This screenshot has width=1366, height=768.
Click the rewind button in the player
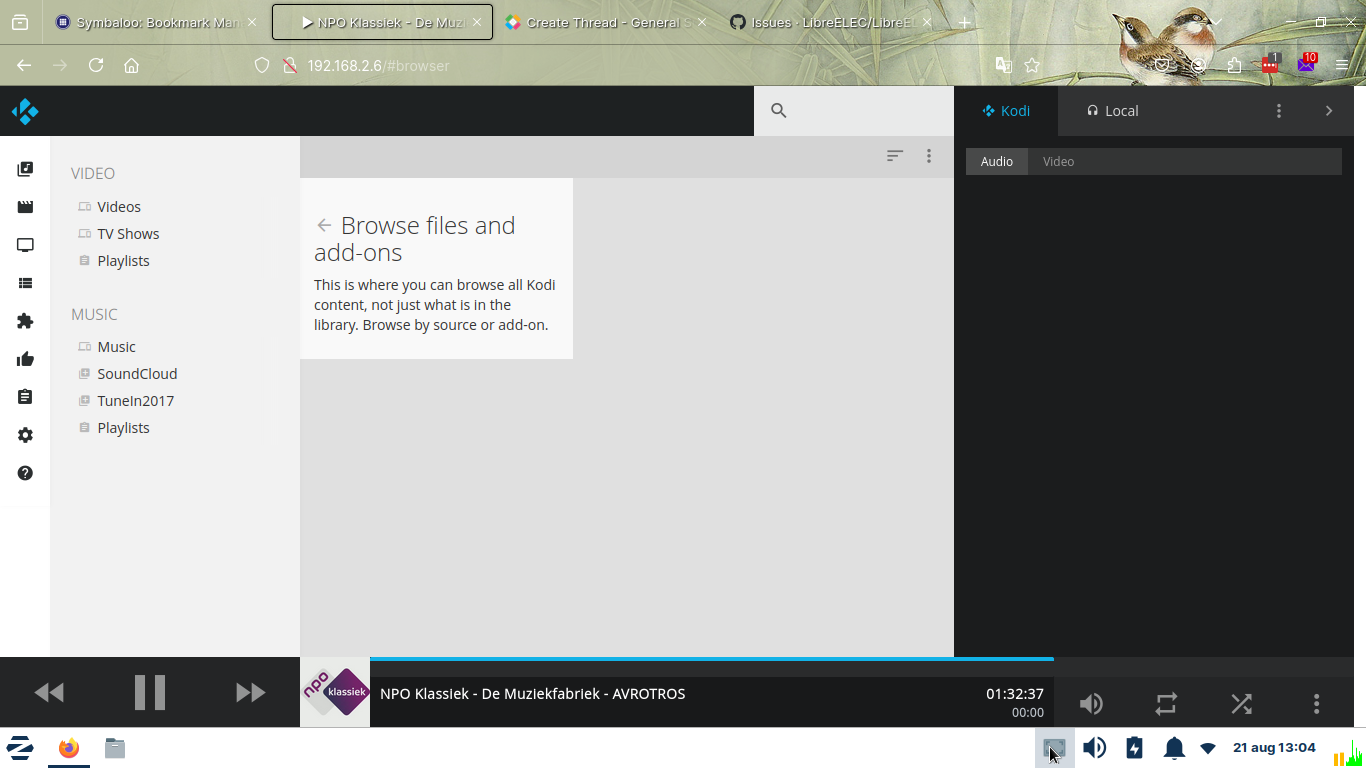point(49,692)
